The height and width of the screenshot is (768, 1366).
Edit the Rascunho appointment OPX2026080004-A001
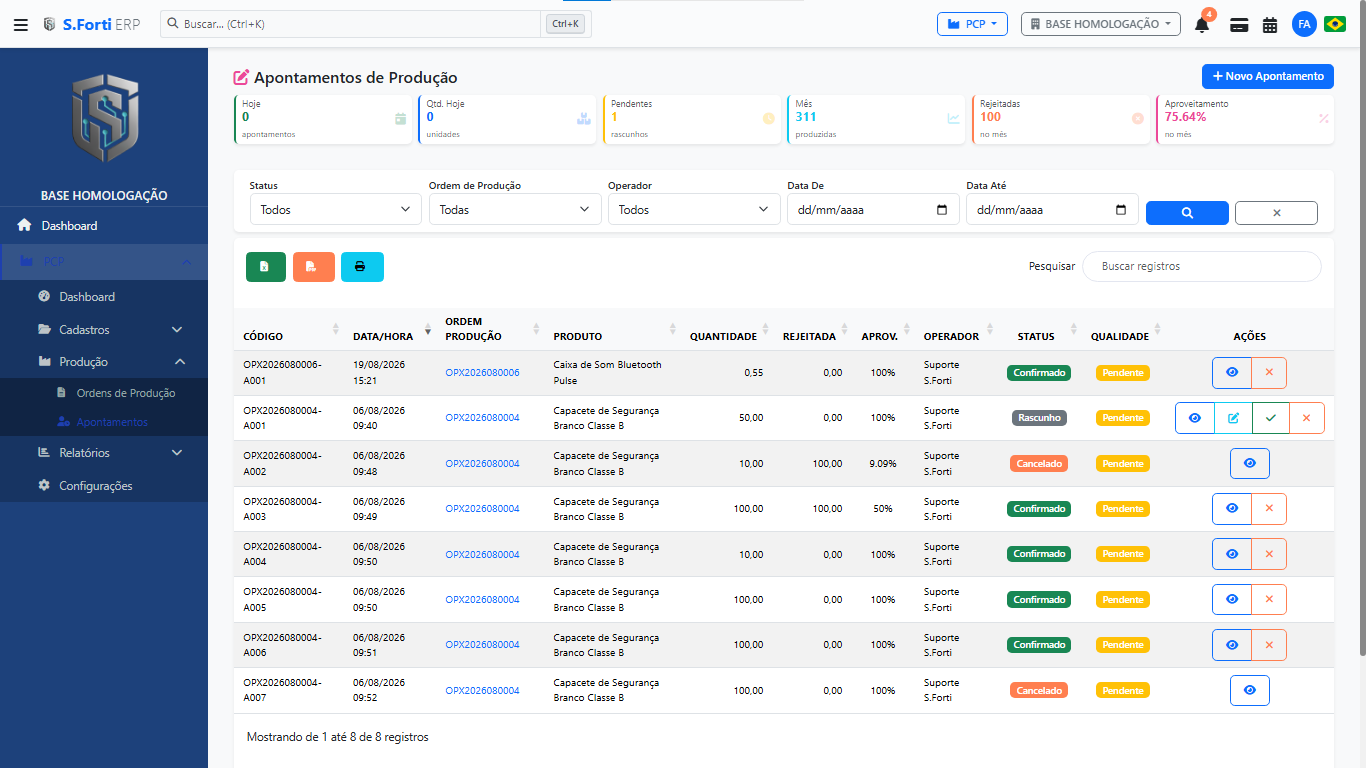tap(1233, 418)
